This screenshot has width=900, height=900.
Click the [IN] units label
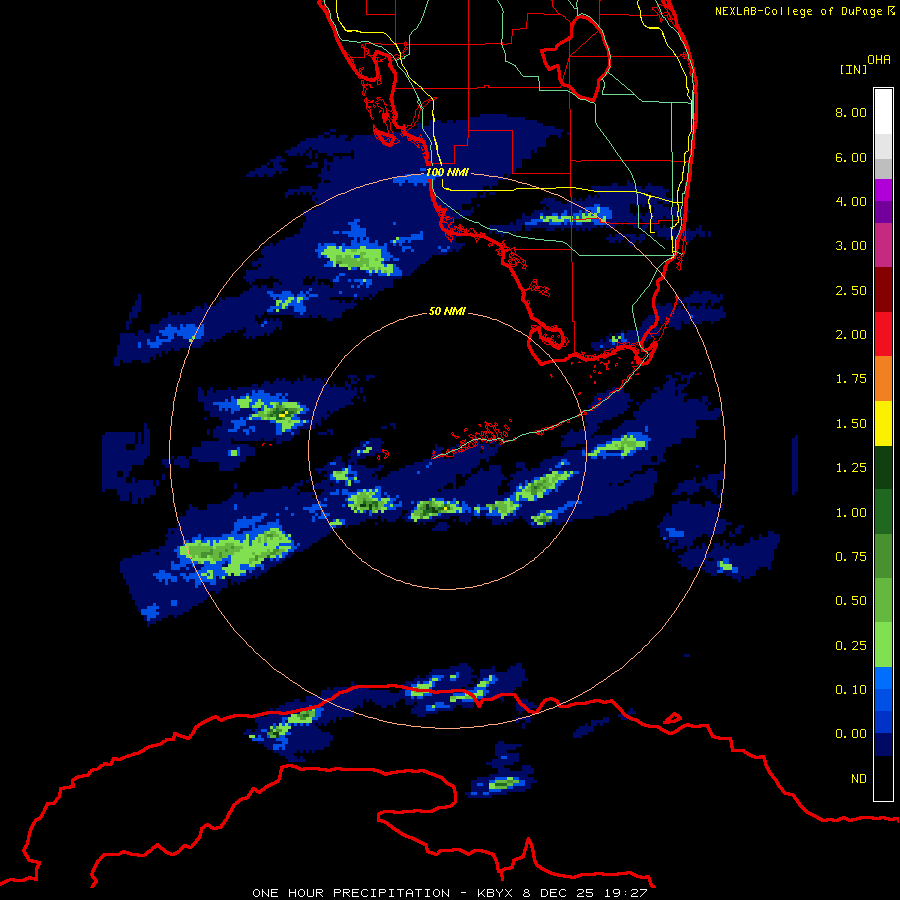coord(853,69)
